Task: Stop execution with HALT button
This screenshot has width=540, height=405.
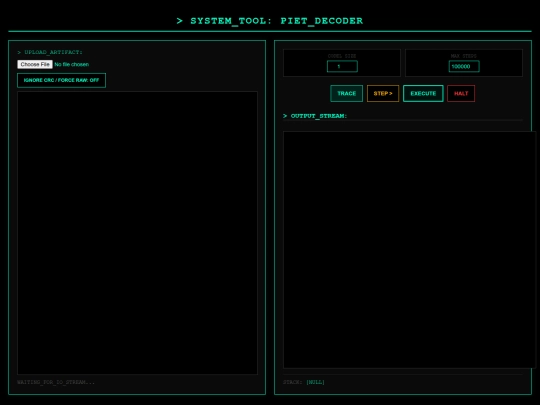Action: click(461, 93)
